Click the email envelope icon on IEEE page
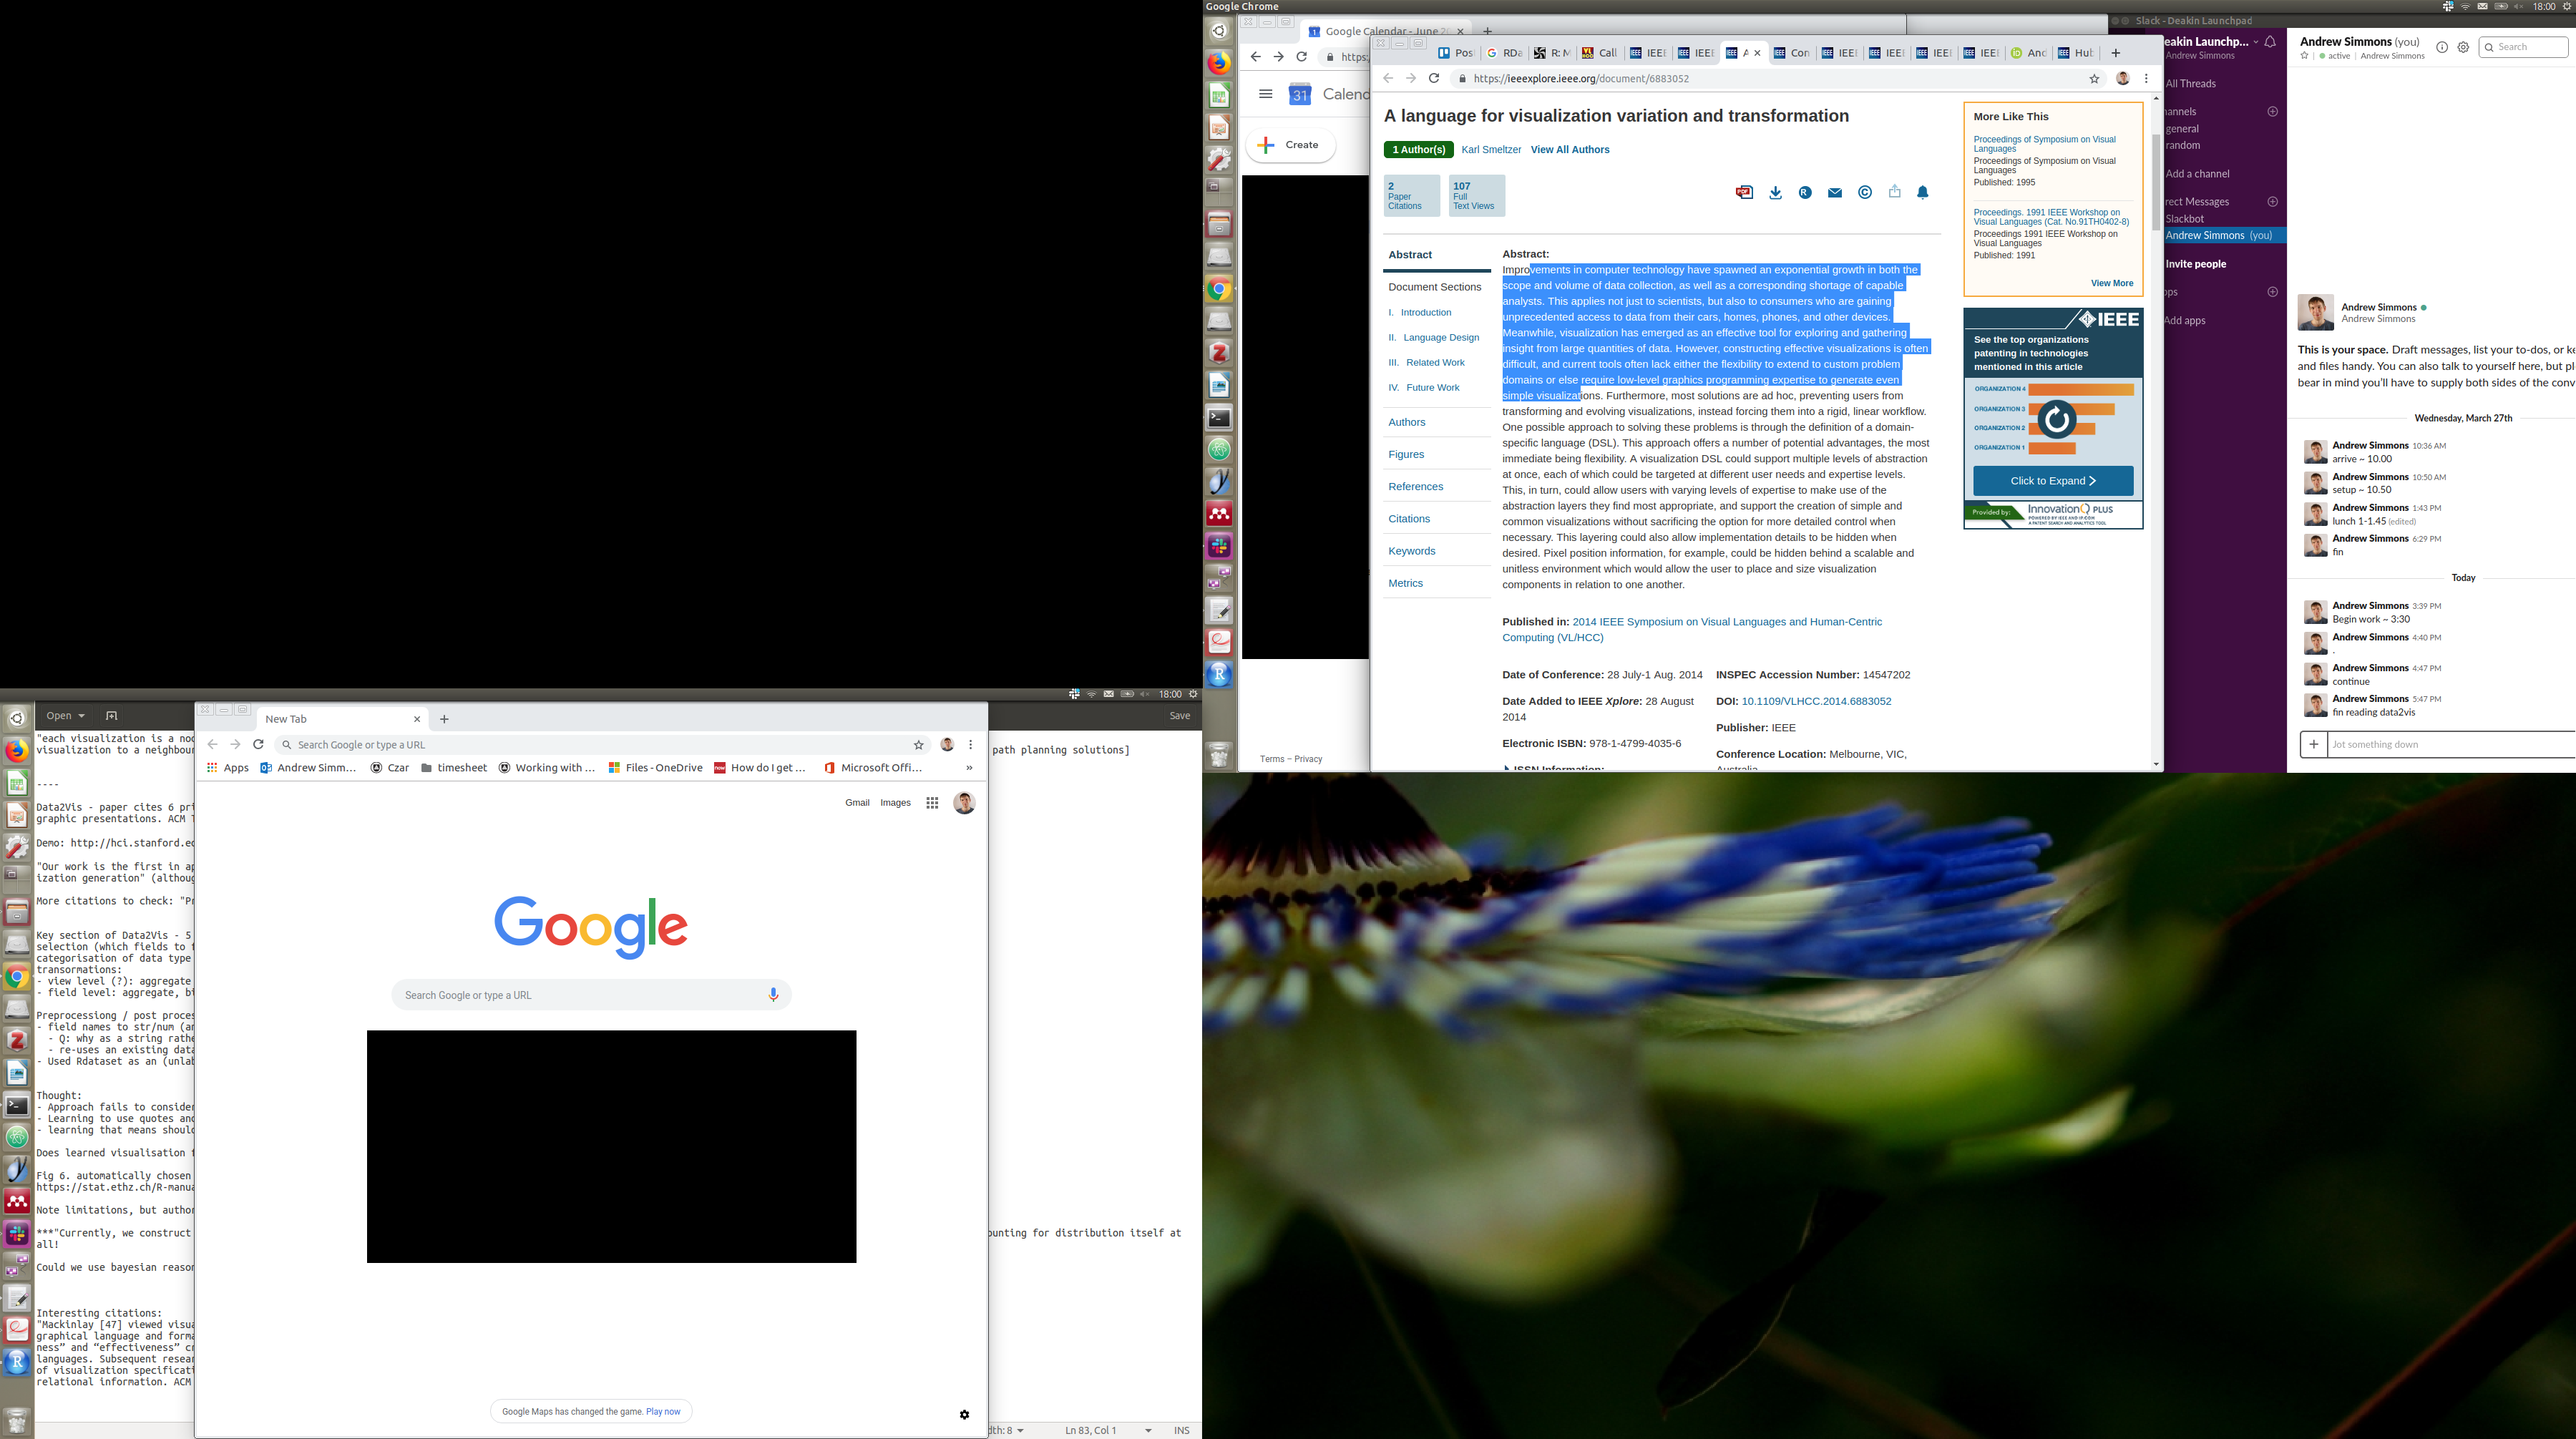This screenshot has height=1439, width=2576. point(1834,193)
